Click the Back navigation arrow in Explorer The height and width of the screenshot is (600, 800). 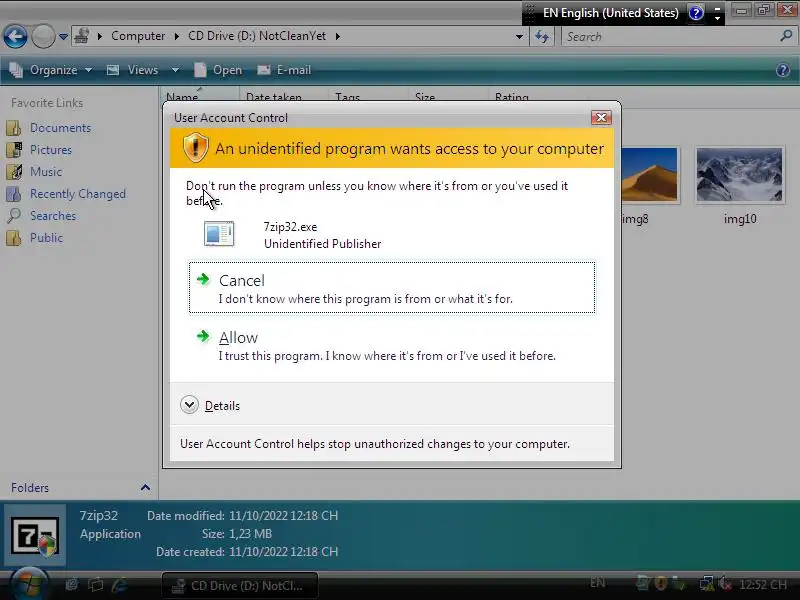click(x=15, y=37)
